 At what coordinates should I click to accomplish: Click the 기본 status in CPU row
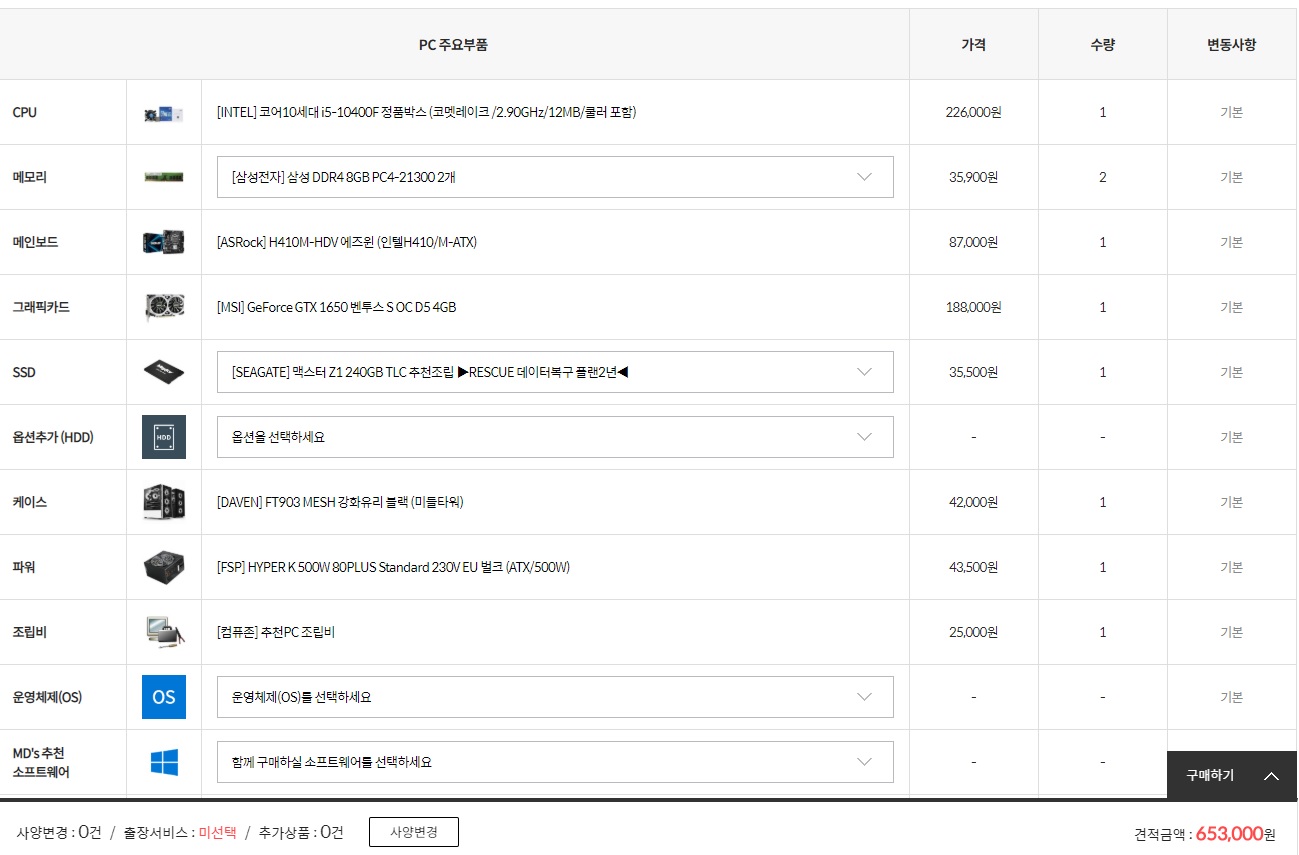click(1232, 112)
